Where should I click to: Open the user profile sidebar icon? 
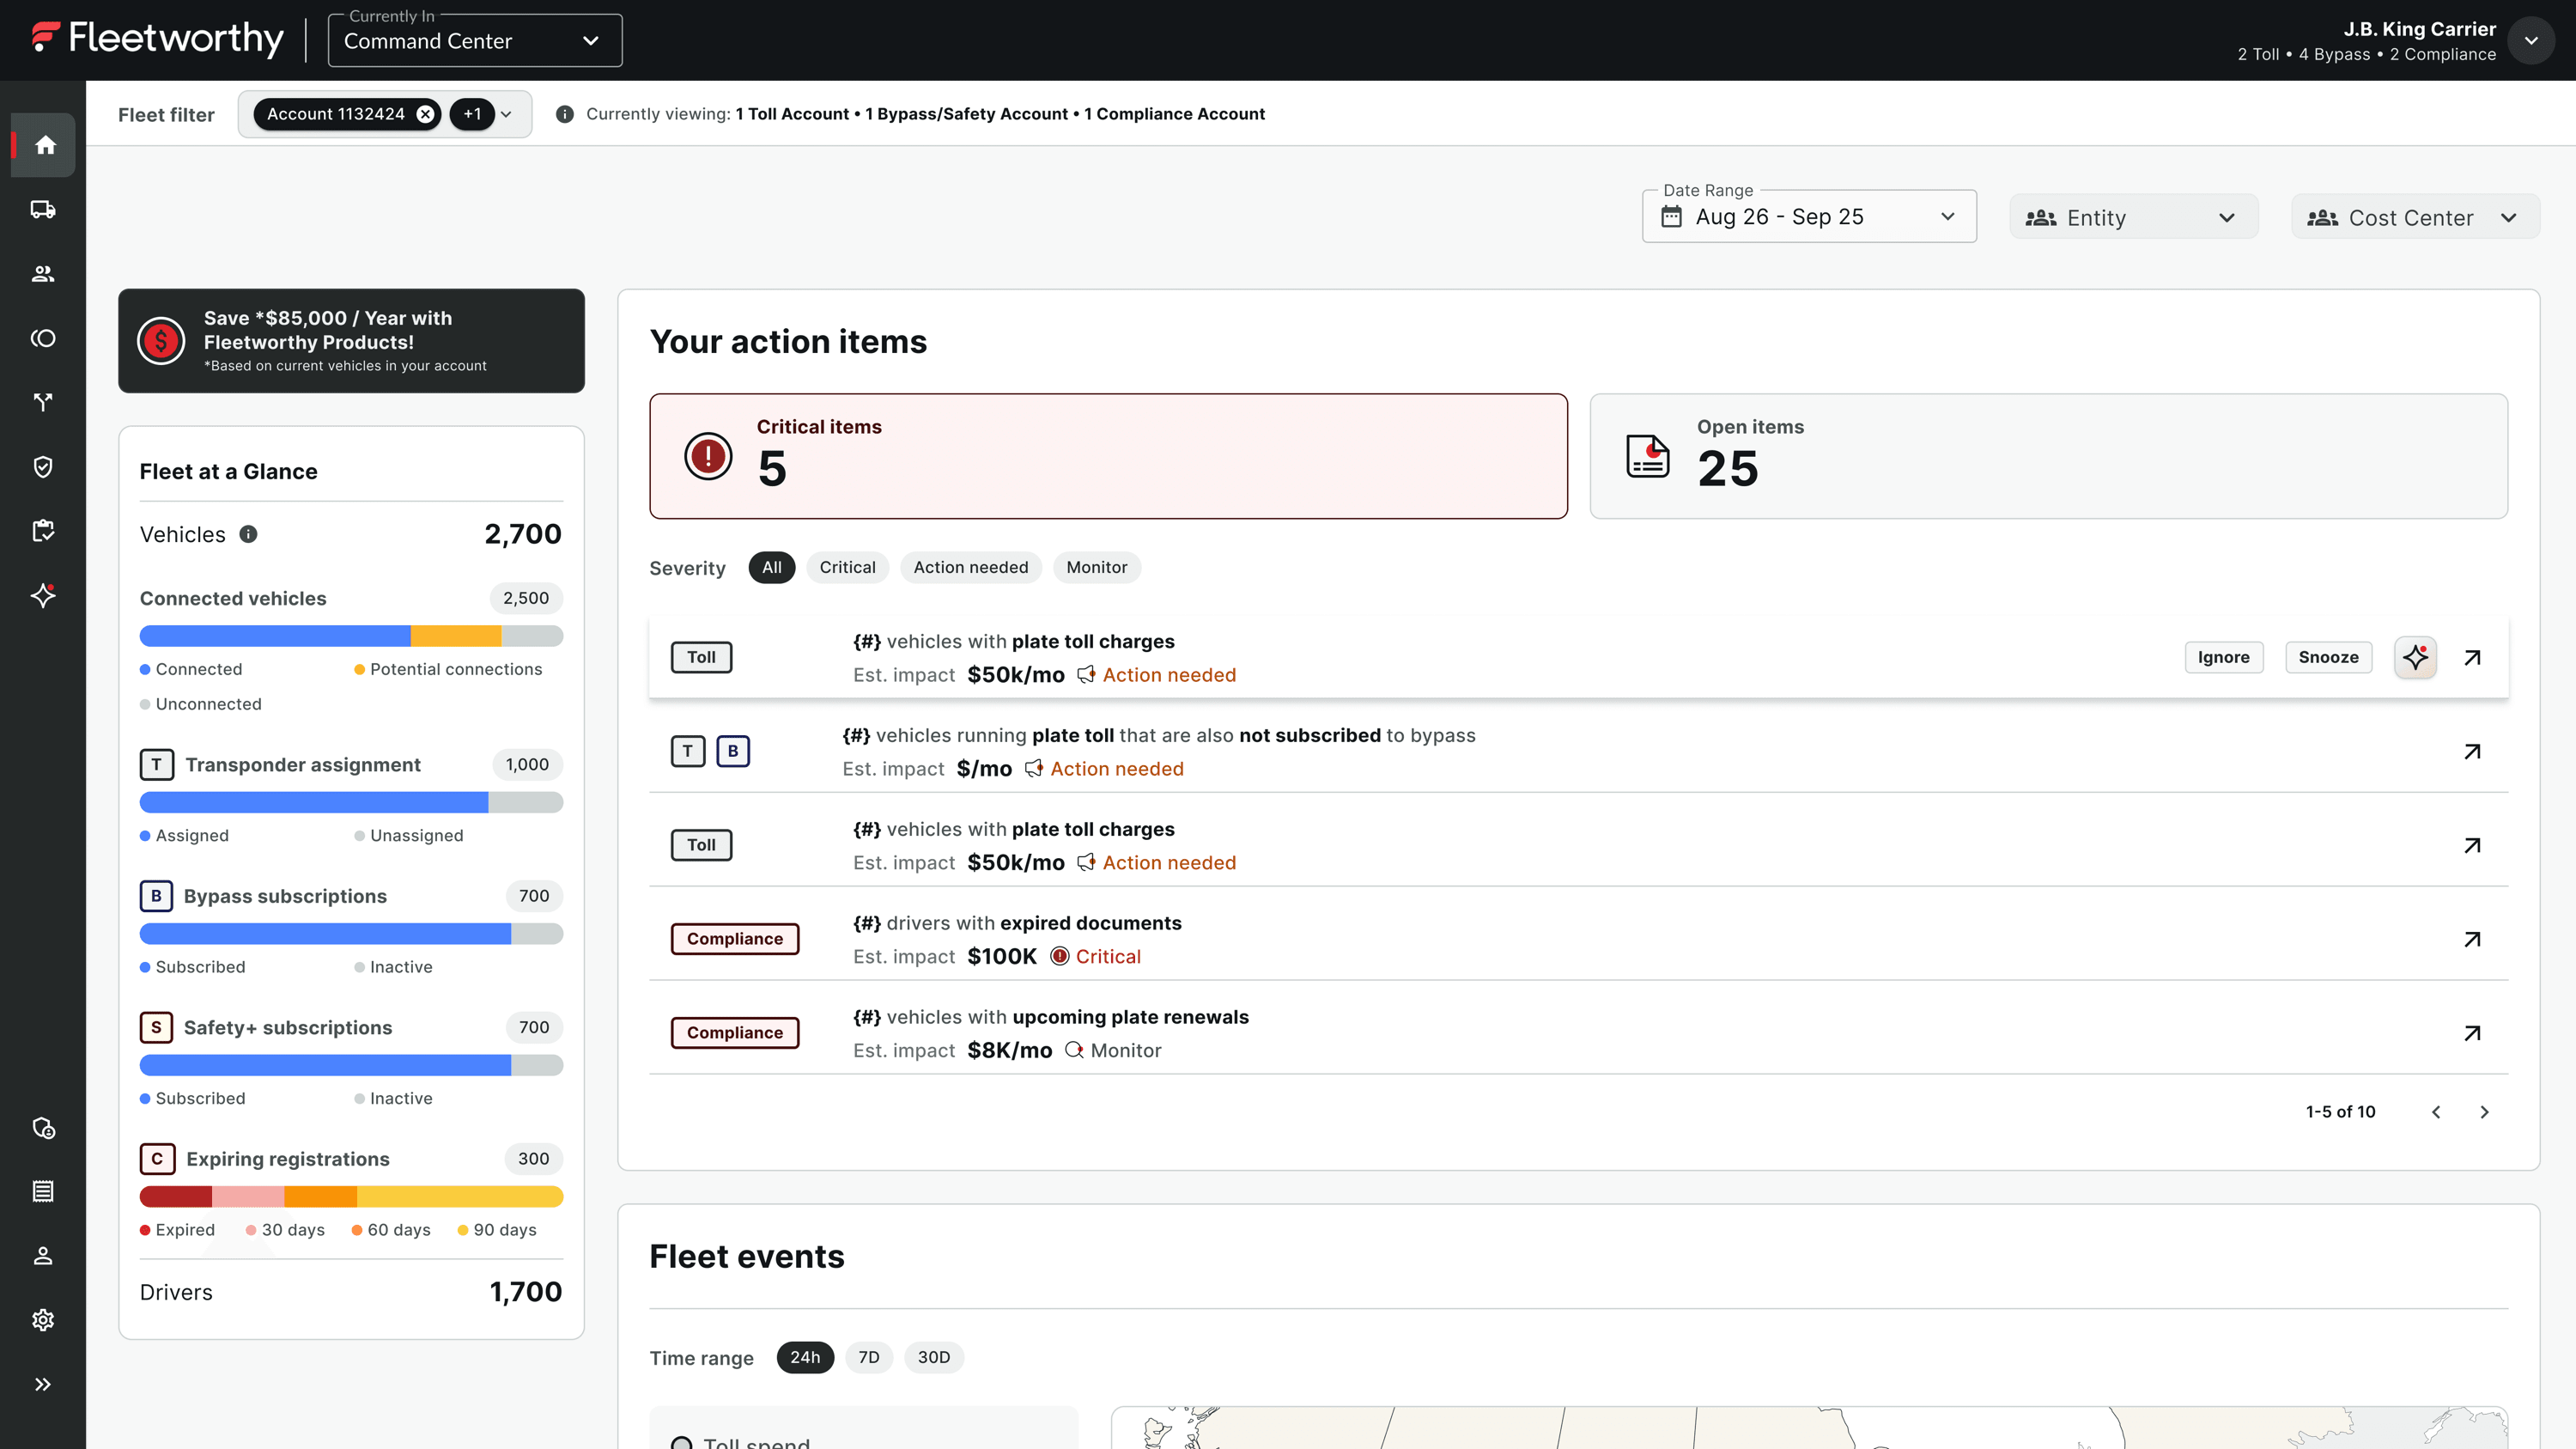43,1256
